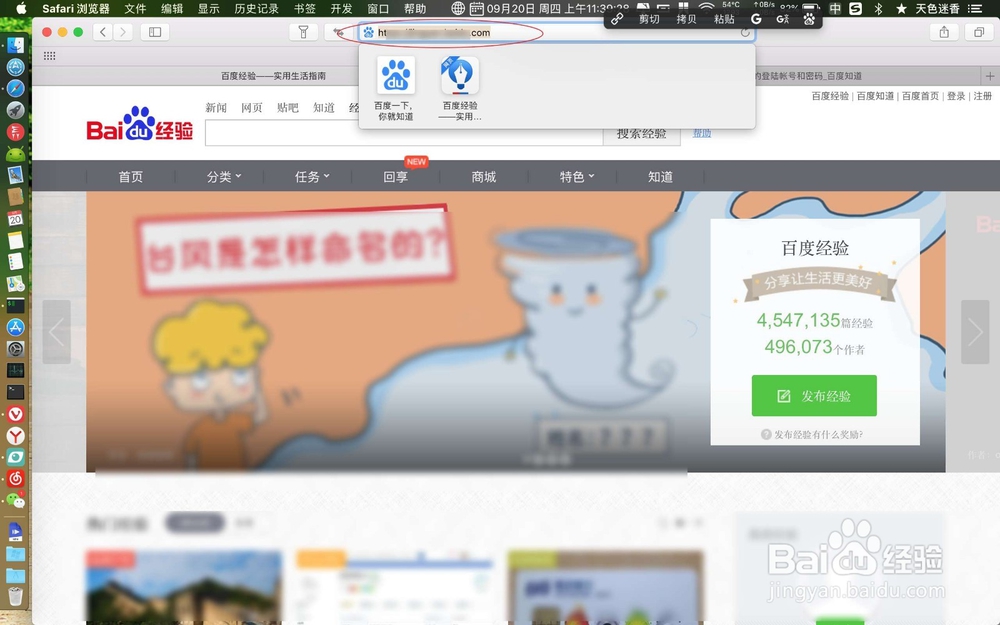Screen dimensions: 1000x625
Task: Click the Sogou input S icon in menu bar
Action: pos(856,8)
